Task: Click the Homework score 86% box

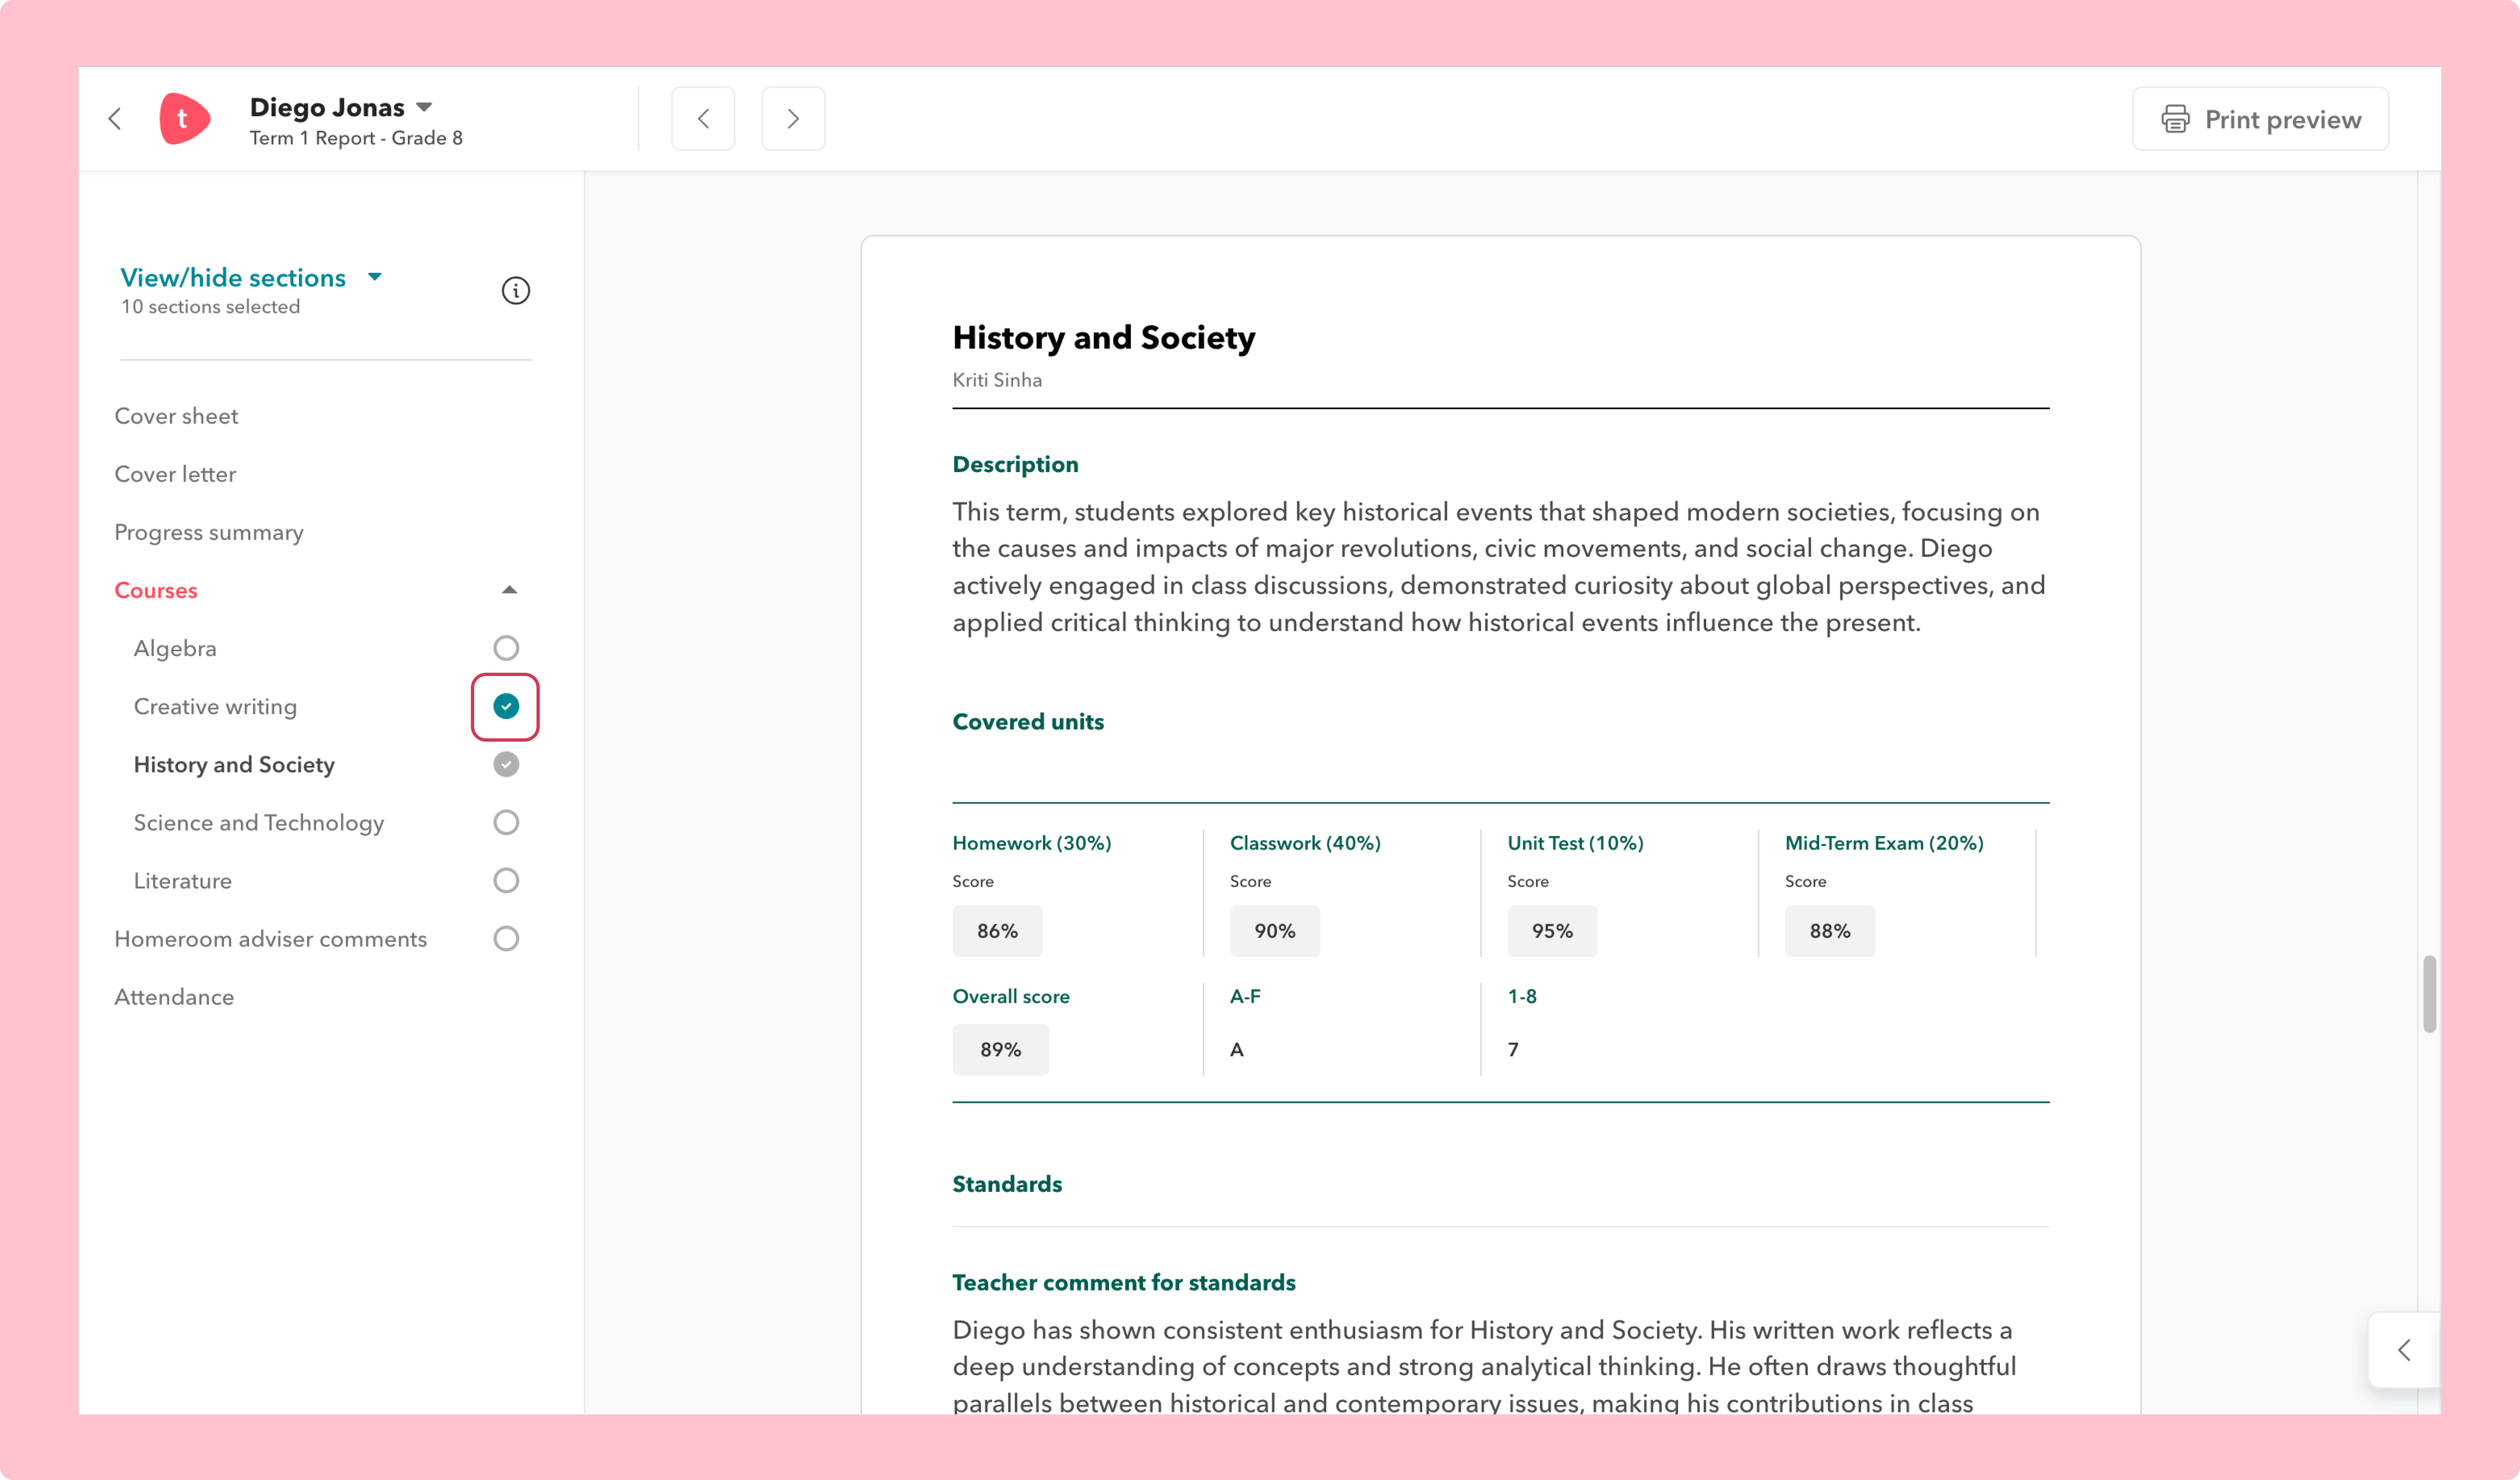Action: [997, 931]
